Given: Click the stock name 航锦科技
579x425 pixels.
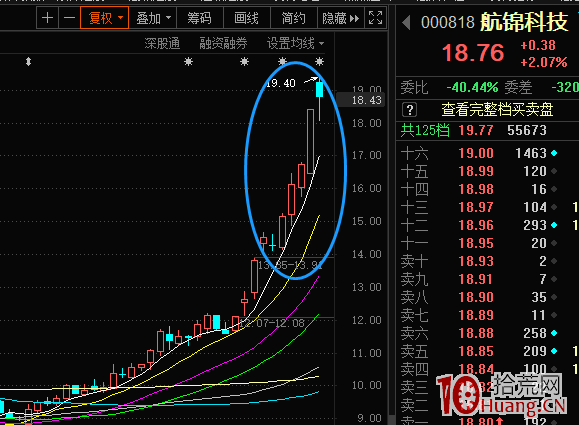Looking at the screenshot, I should coord(524,22).
